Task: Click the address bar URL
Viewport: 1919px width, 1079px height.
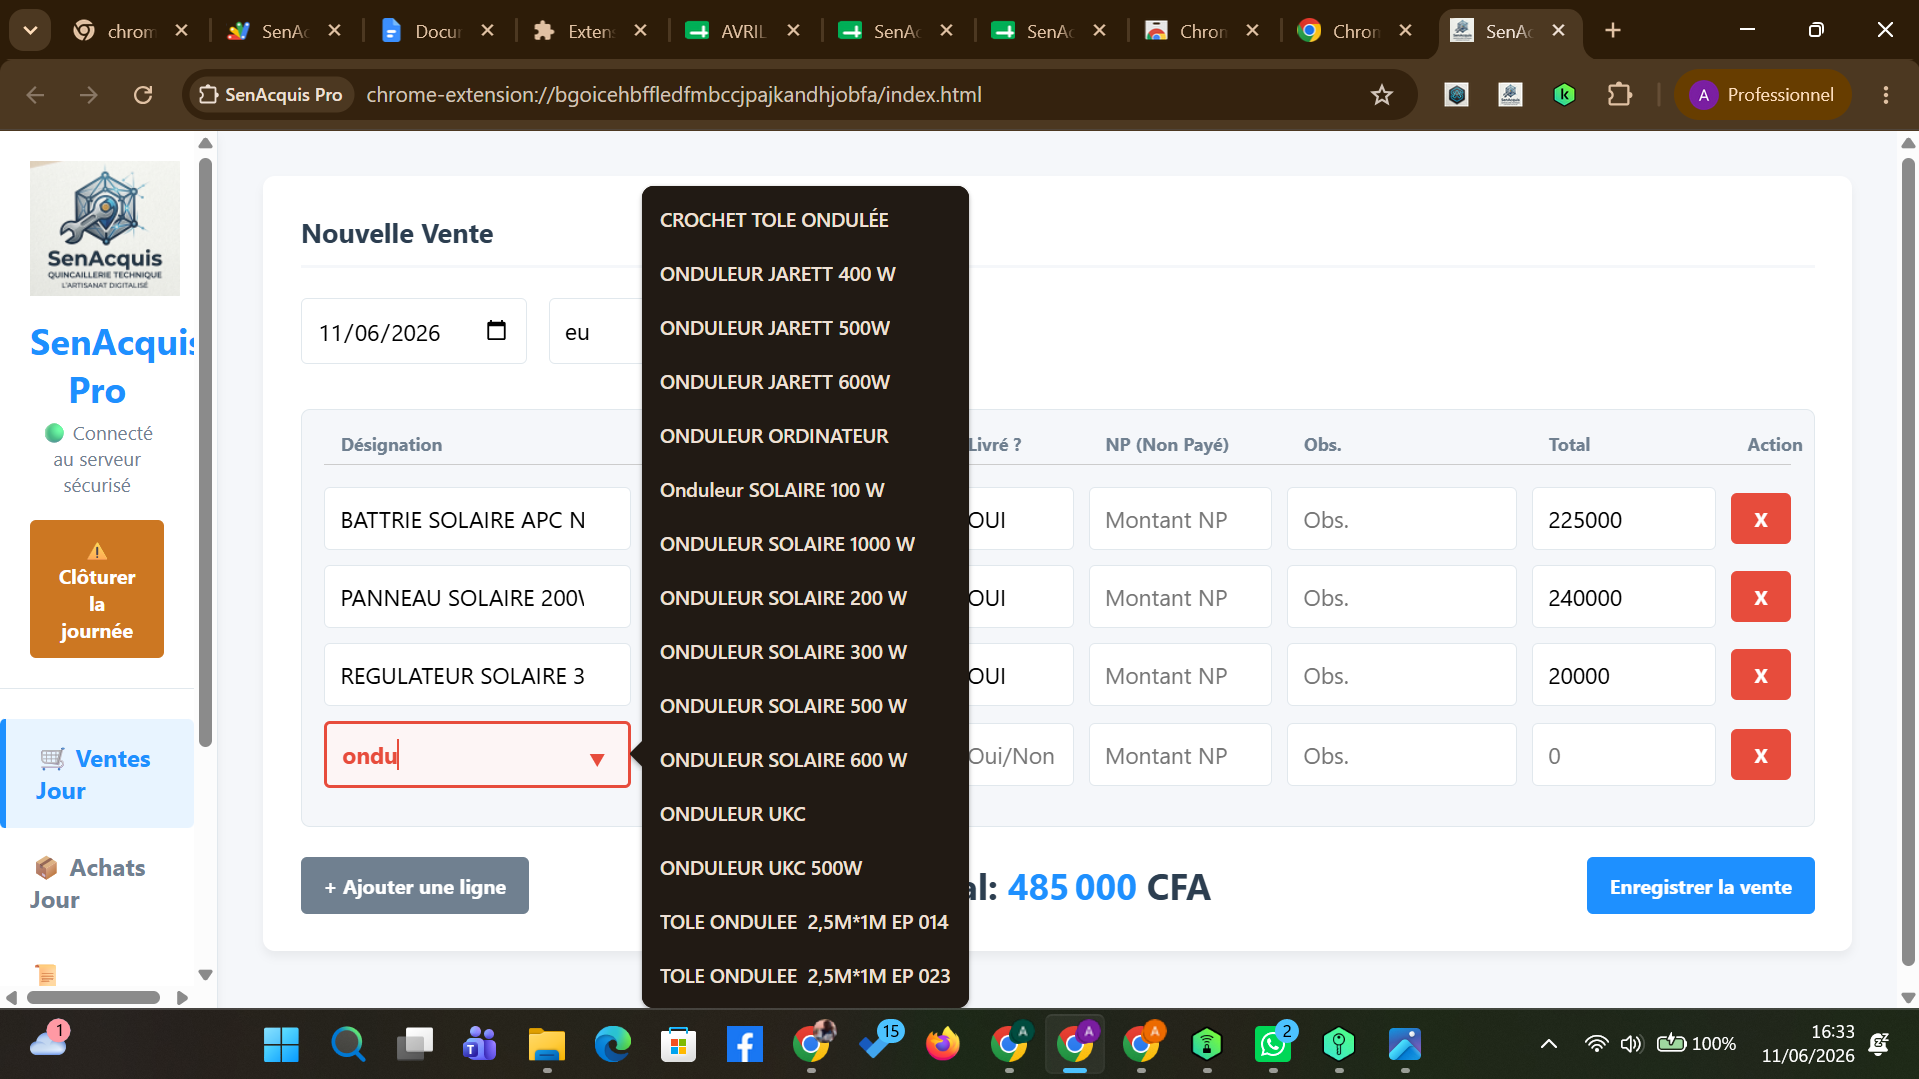Action: pos(674,95)
